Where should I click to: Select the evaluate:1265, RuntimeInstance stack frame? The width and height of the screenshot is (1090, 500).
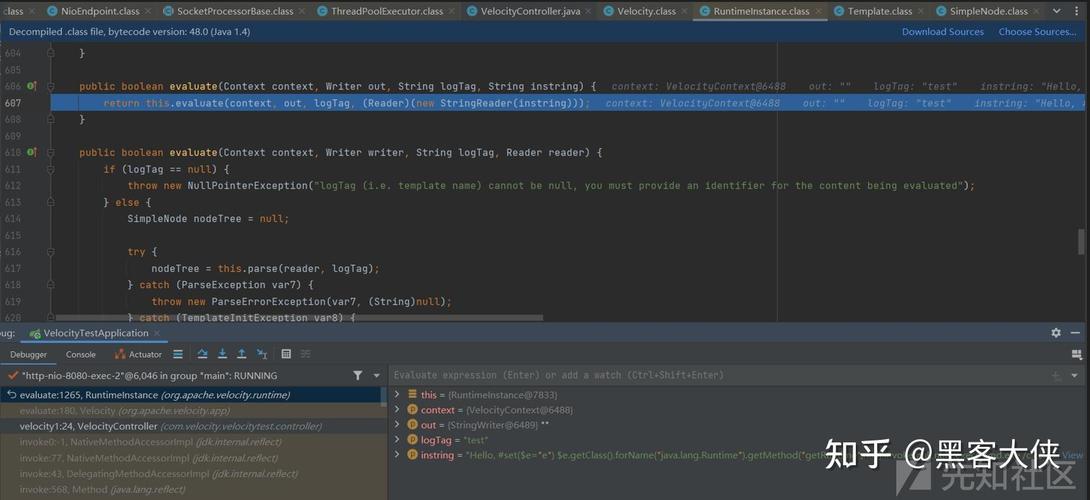190,395
